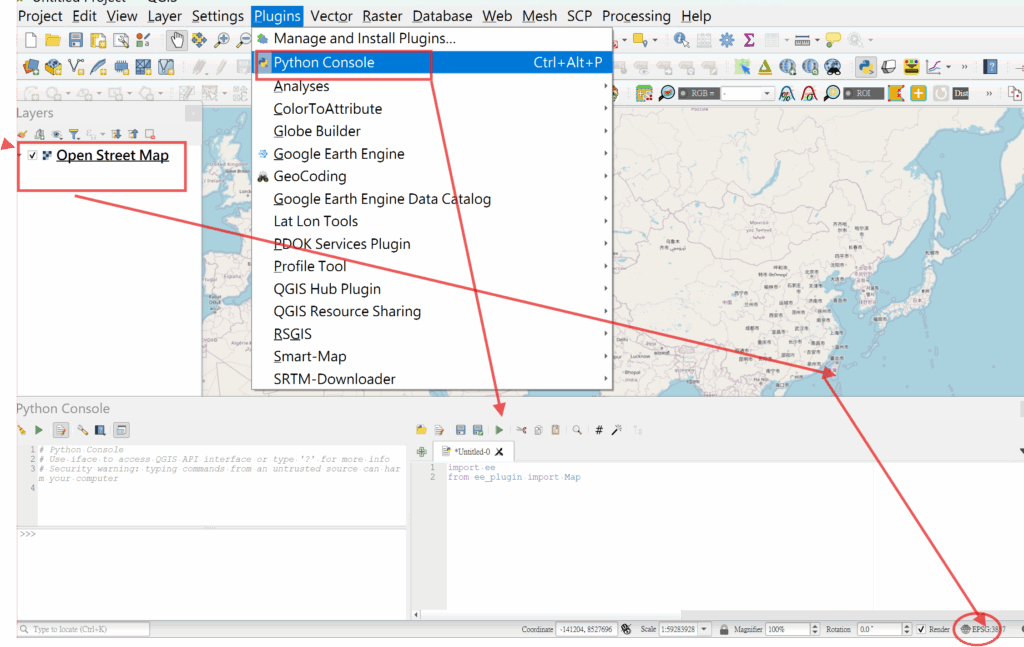Viewport: 1024px width, 647px height.
Task: Click the Find Text magnifier in editor
Action: pos(577,430)
